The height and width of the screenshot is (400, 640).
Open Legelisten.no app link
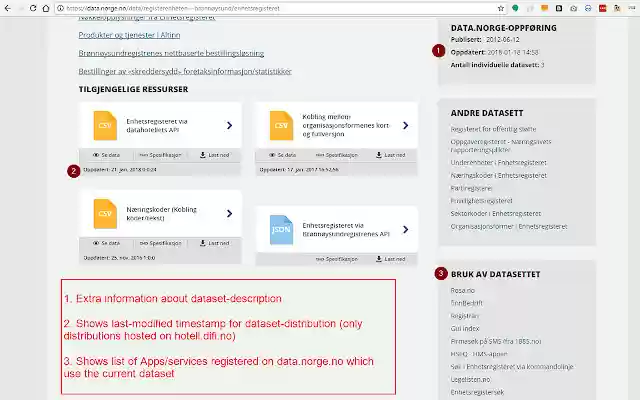tap(470, 380)
